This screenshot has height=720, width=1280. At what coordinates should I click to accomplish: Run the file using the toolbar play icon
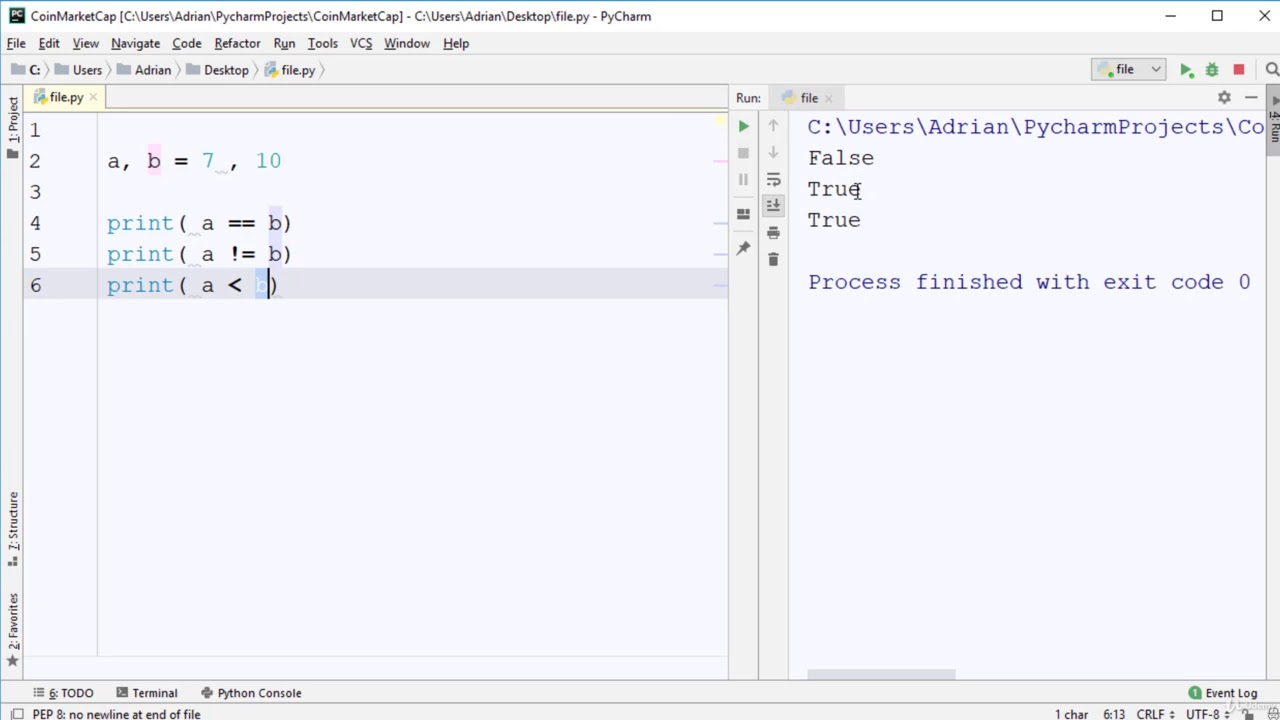click(x=1186, y=70)
